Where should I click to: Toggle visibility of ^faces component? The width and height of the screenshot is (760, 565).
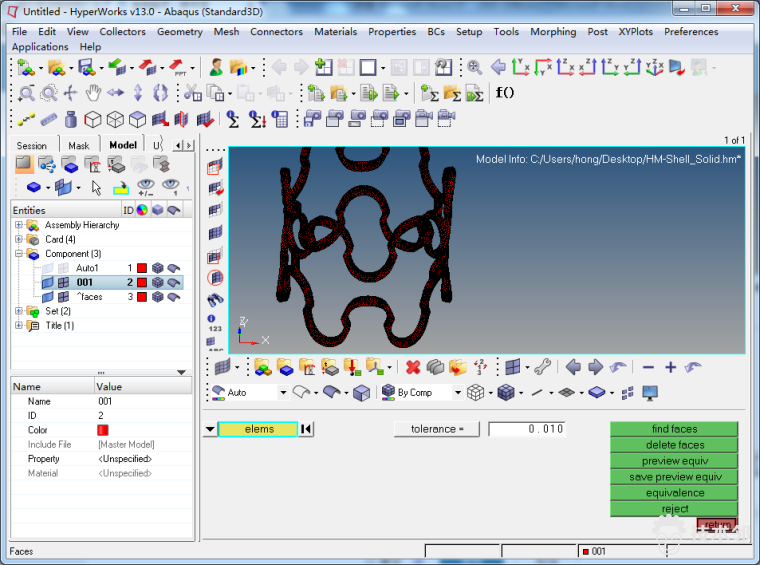(47, 297)
